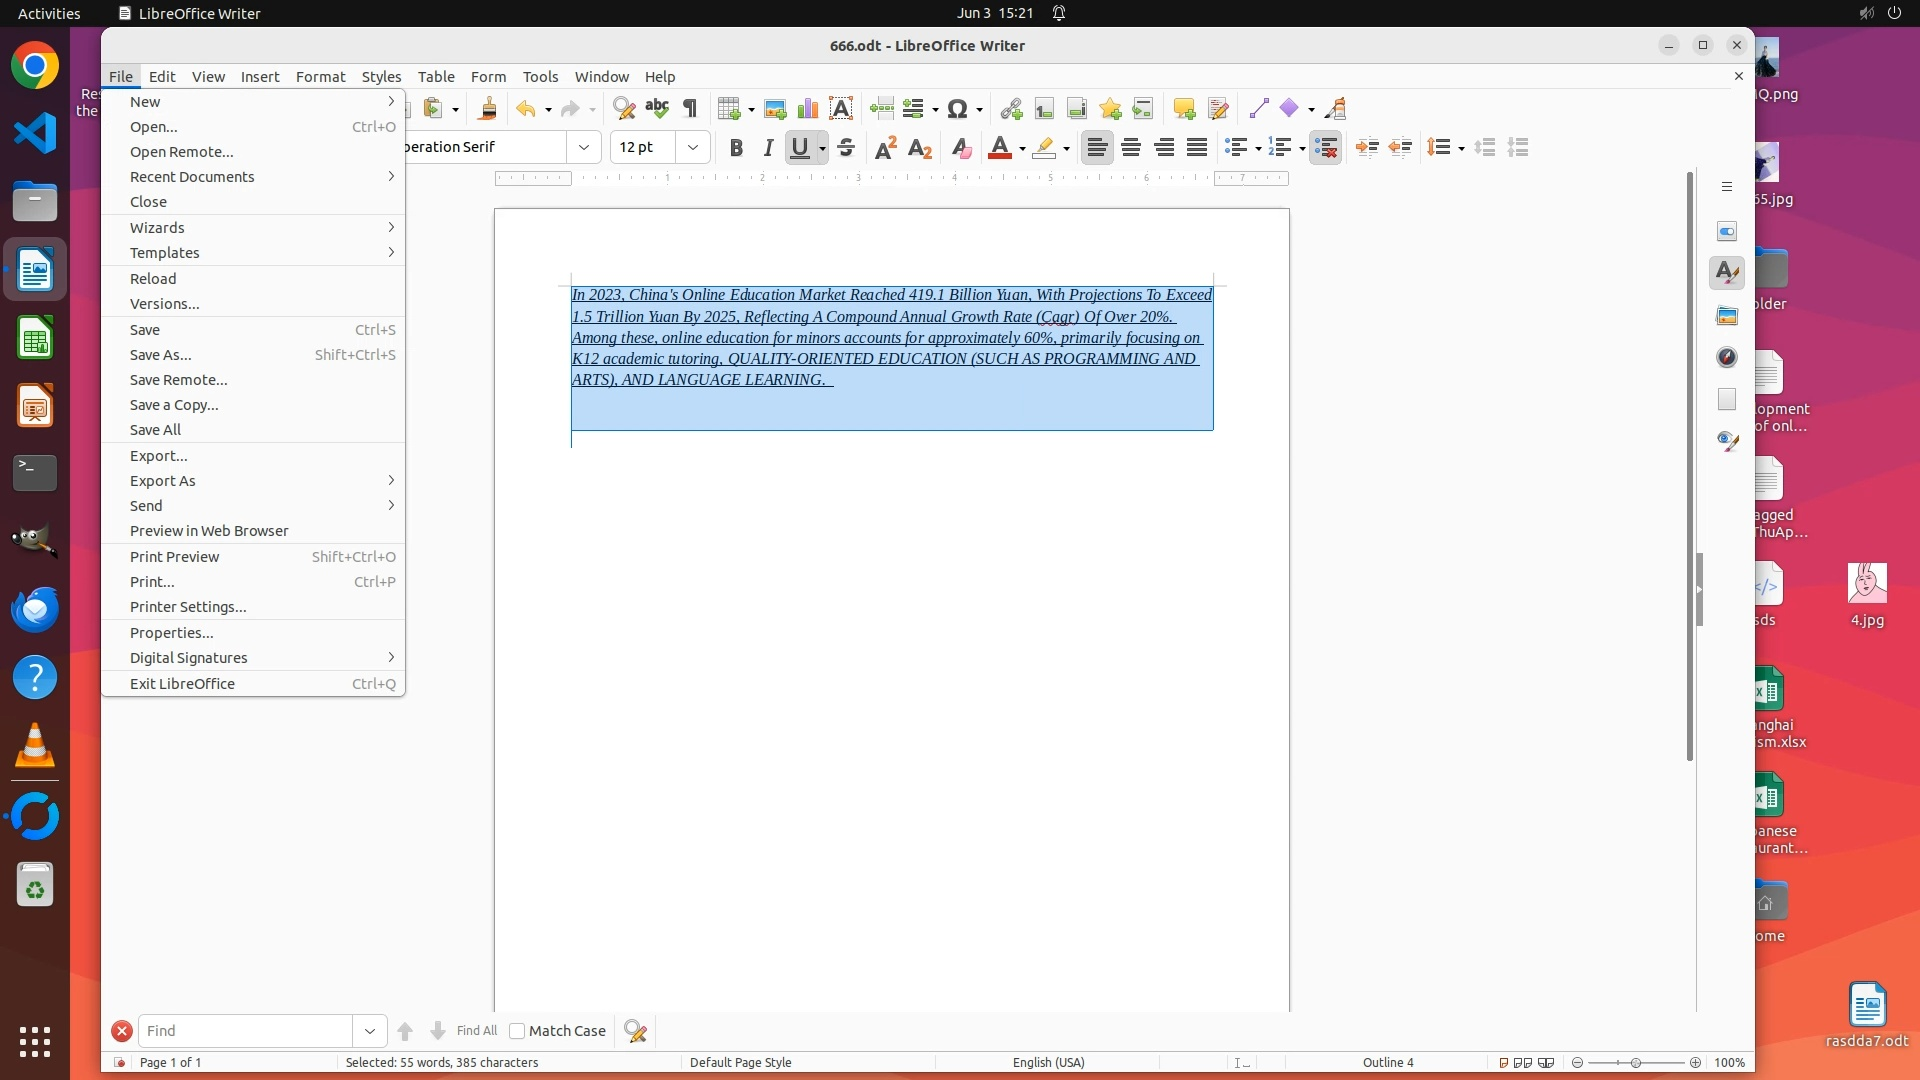Screen dimensions: 1920x1080
Task: Insert a chart from the toolbar
Action: click(x=807, y=109)
